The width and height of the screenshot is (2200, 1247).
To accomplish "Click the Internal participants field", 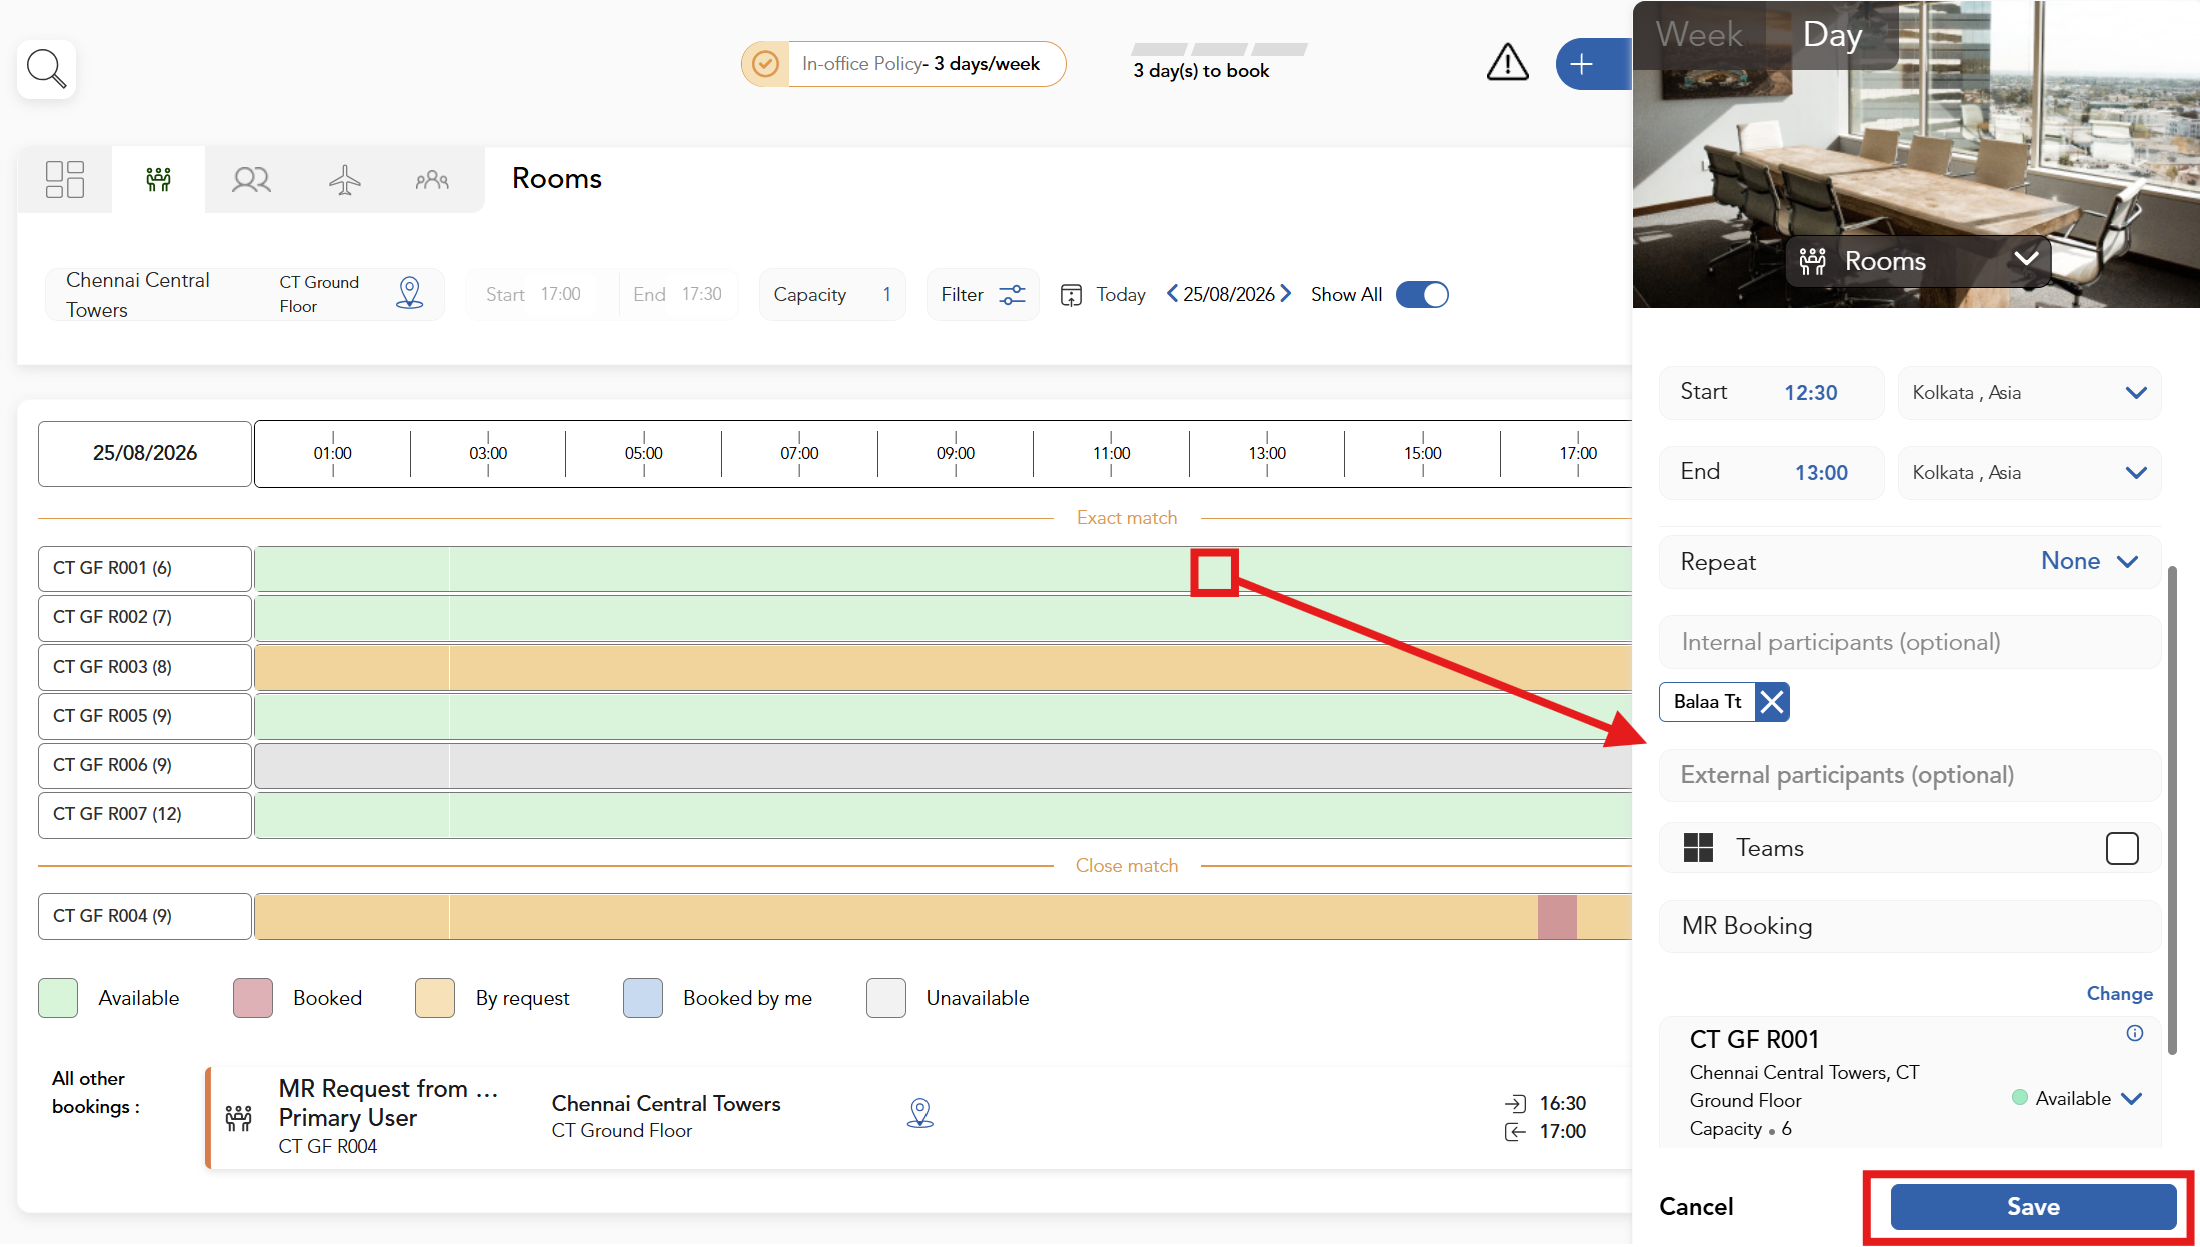I will coord(1910,642).
